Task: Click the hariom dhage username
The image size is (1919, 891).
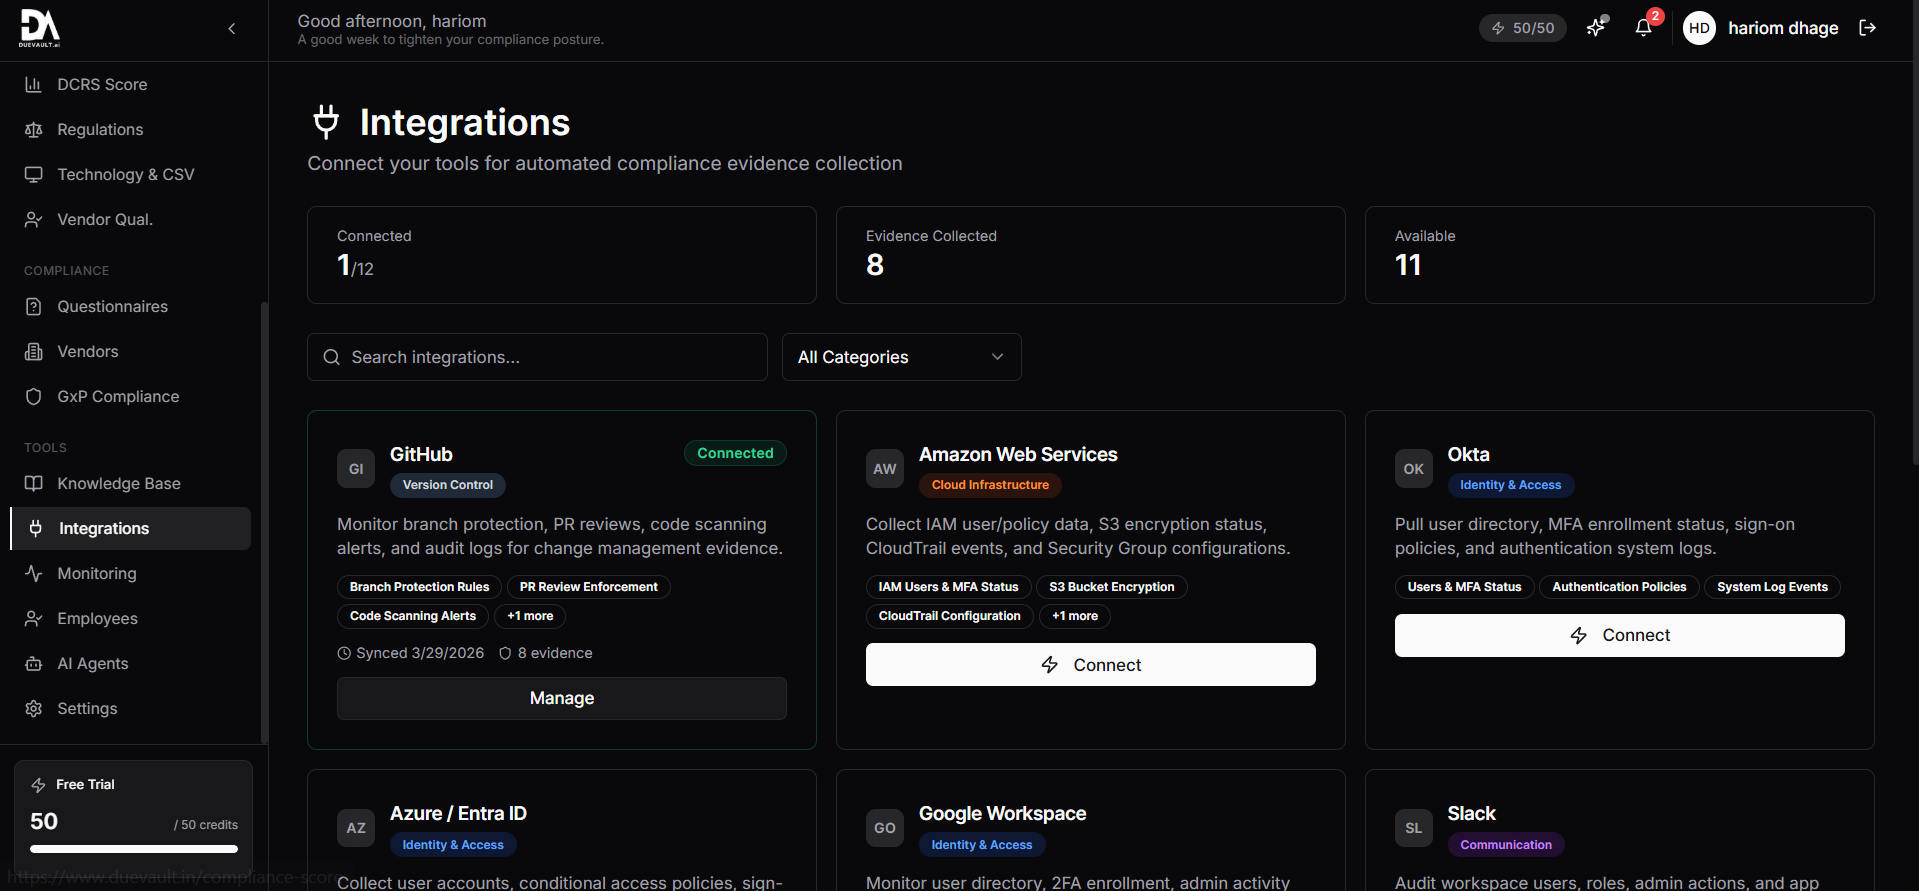Action: (x=1783, y=28)
